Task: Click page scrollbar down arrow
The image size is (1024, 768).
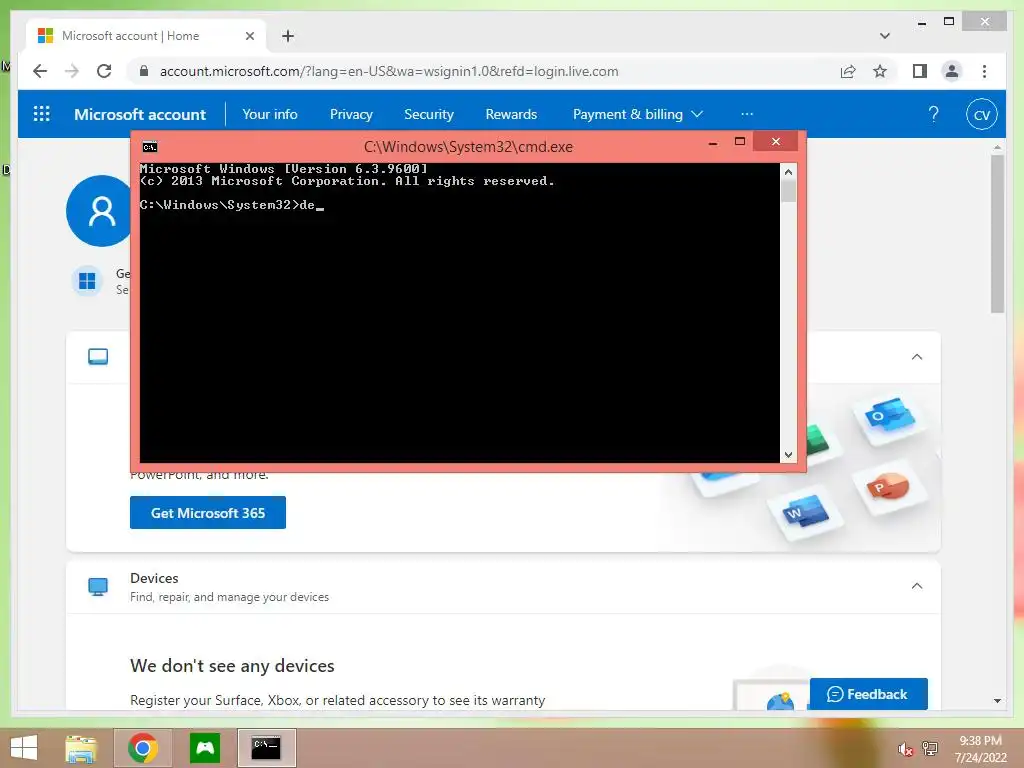Action: pyautogui.click(x=997, y=701)
